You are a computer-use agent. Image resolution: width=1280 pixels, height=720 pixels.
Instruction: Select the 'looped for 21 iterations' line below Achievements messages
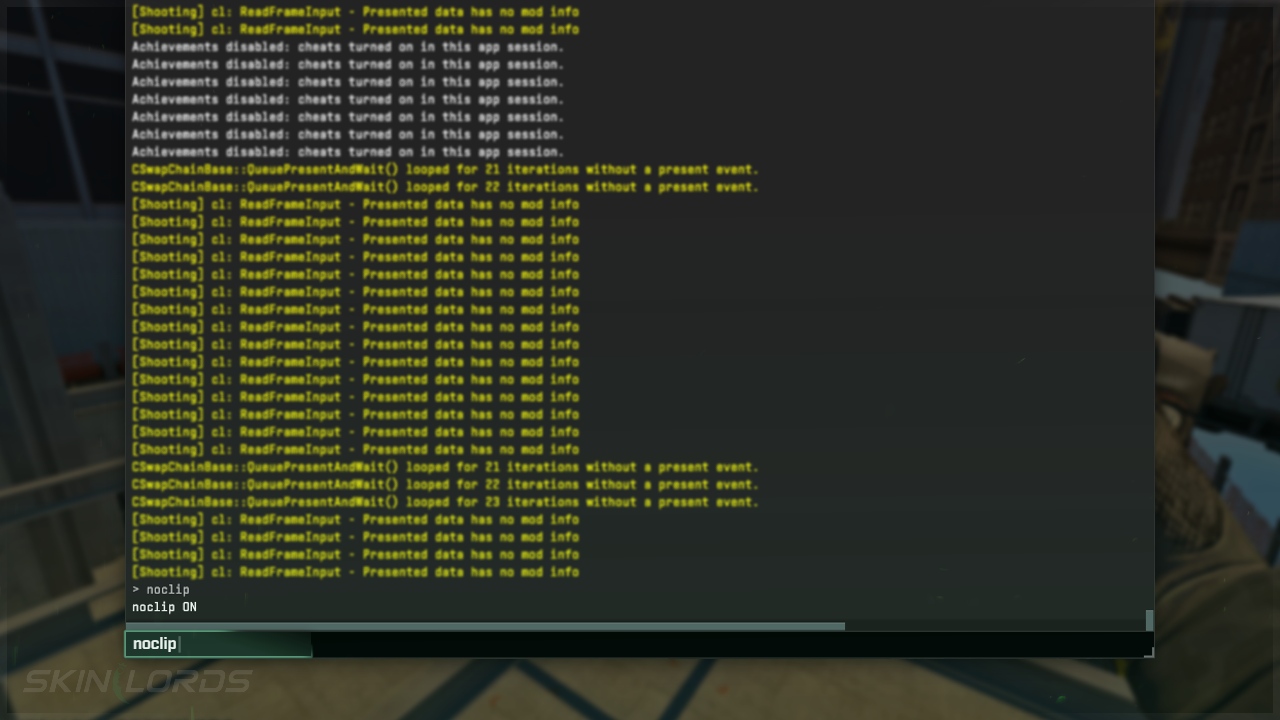(x=445, y=170)
